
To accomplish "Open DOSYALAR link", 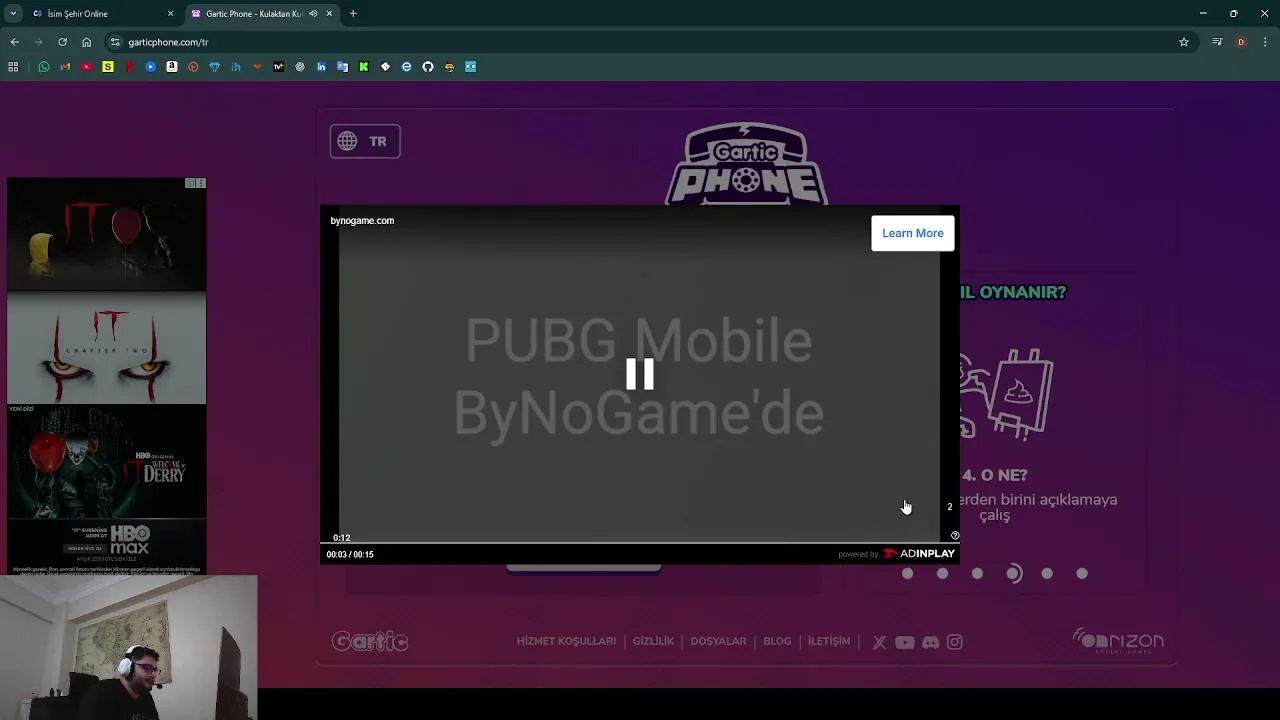I will coord(718,641).
